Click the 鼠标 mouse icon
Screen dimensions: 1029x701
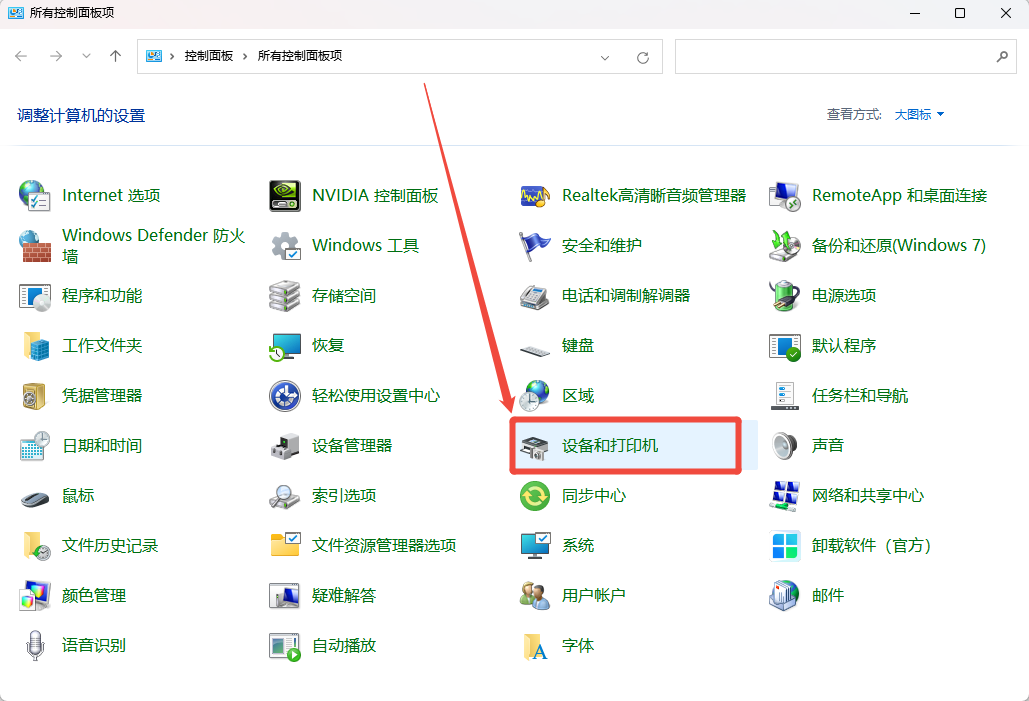coord(35,499)
